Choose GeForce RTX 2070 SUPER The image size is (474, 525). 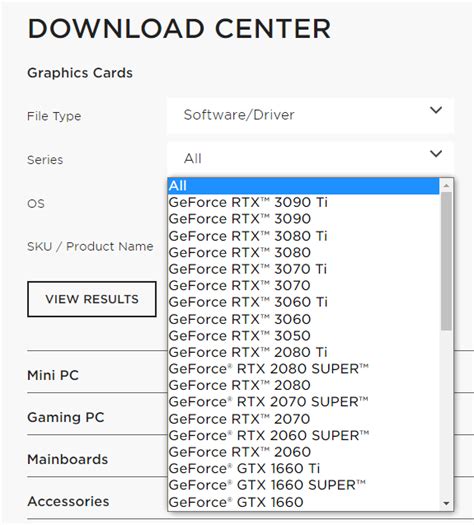[x=304, y=402]
